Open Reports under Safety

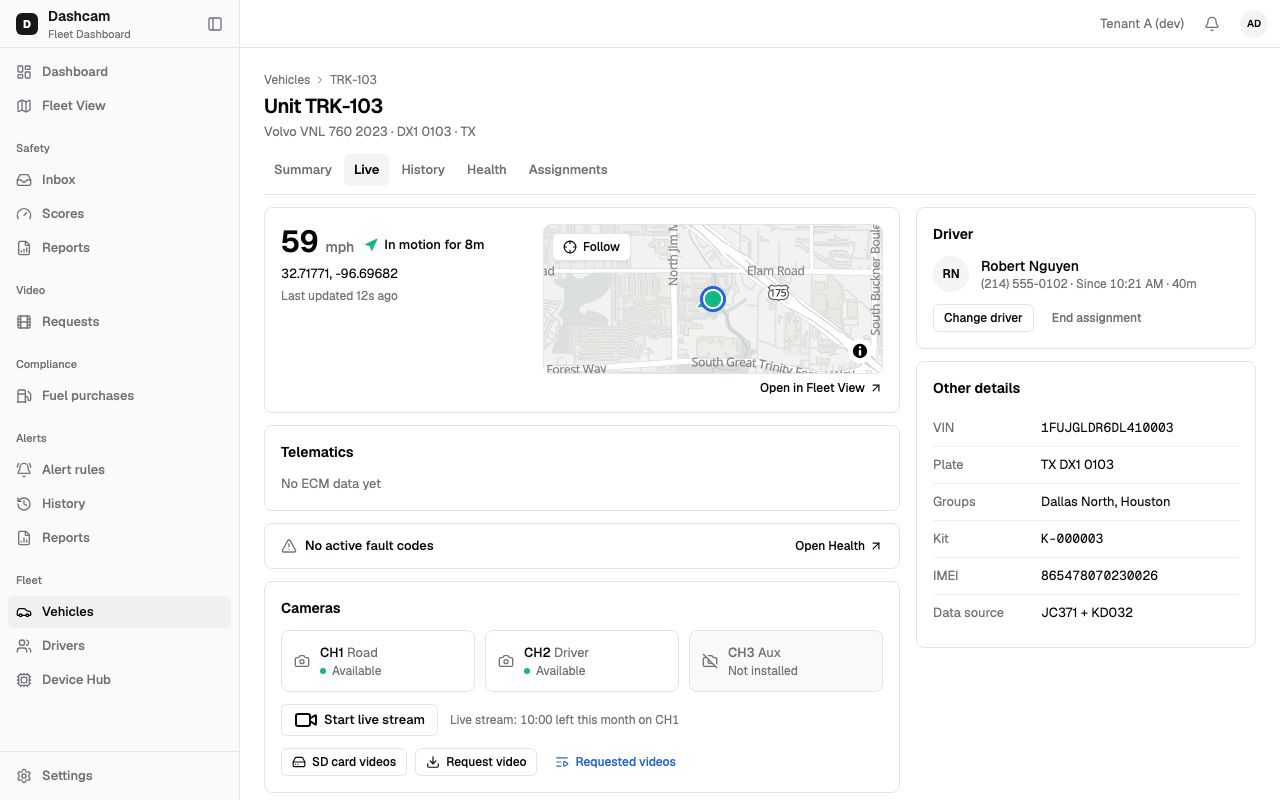click(119, 248)
